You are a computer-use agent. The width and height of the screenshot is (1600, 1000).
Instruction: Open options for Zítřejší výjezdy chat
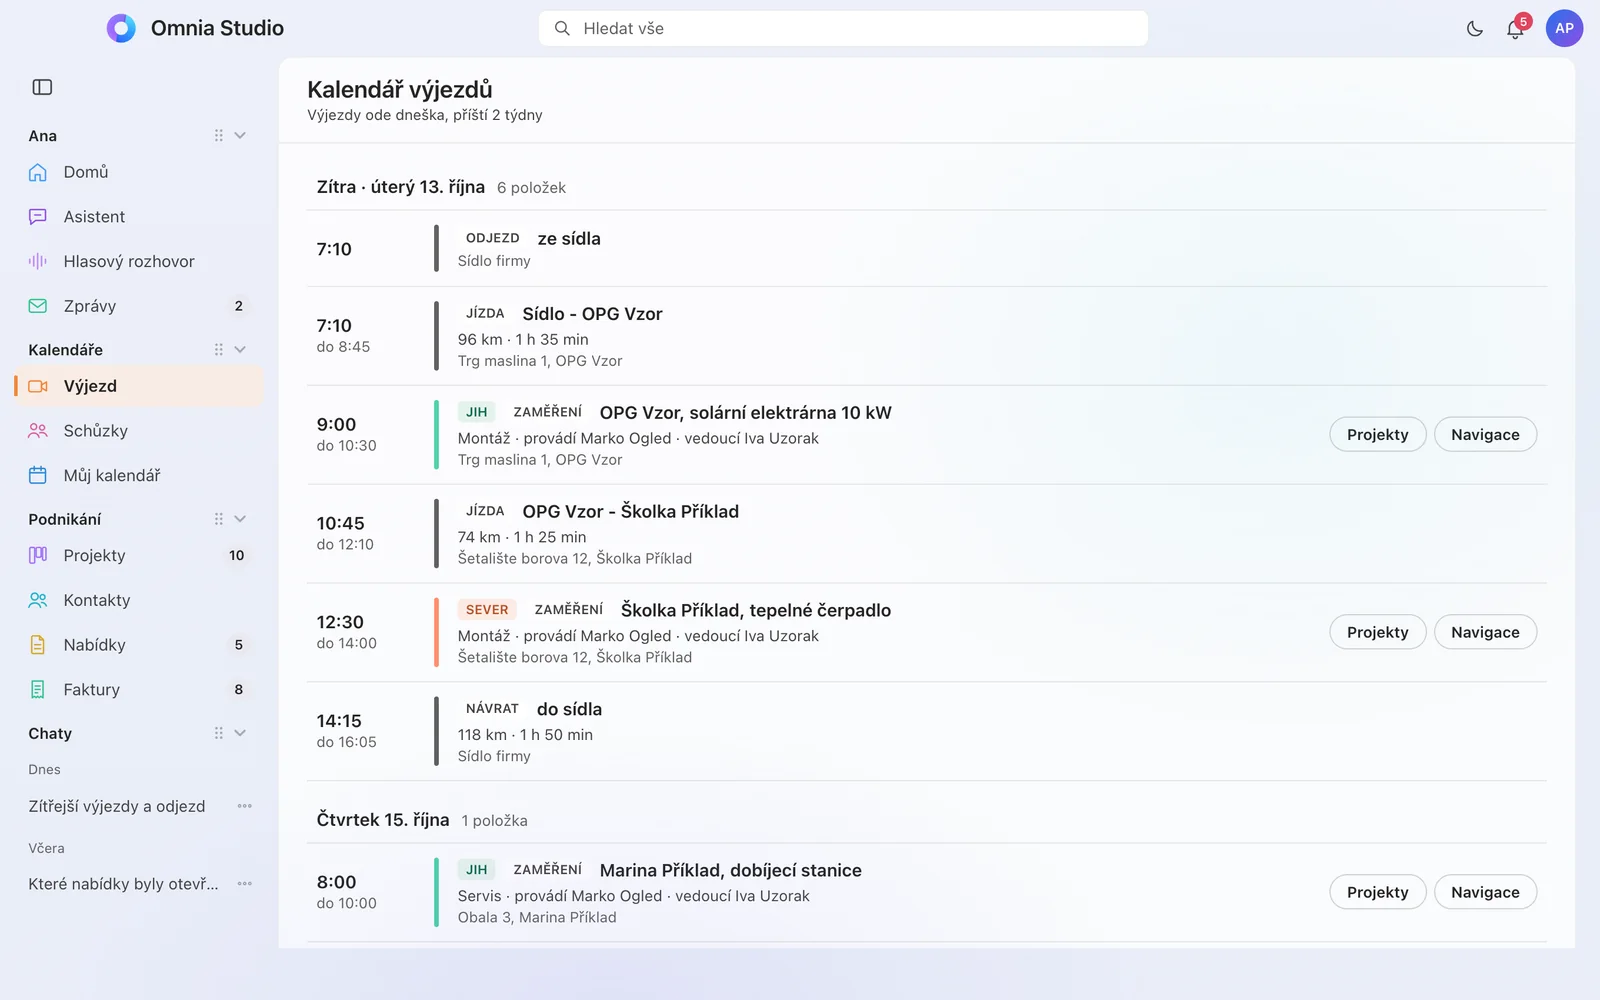pos(244,806)
